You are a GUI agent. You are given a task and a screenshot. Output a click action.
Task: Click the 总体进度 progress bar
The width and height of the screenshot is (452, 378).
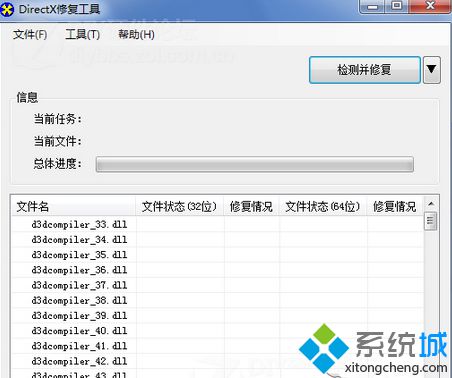255,164
